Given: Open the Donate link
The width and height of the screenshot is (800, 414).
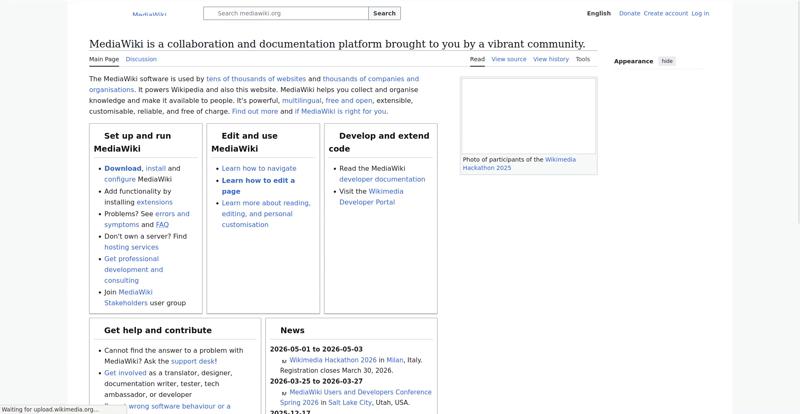Looking at the screenshot, I should coord(629,14).
